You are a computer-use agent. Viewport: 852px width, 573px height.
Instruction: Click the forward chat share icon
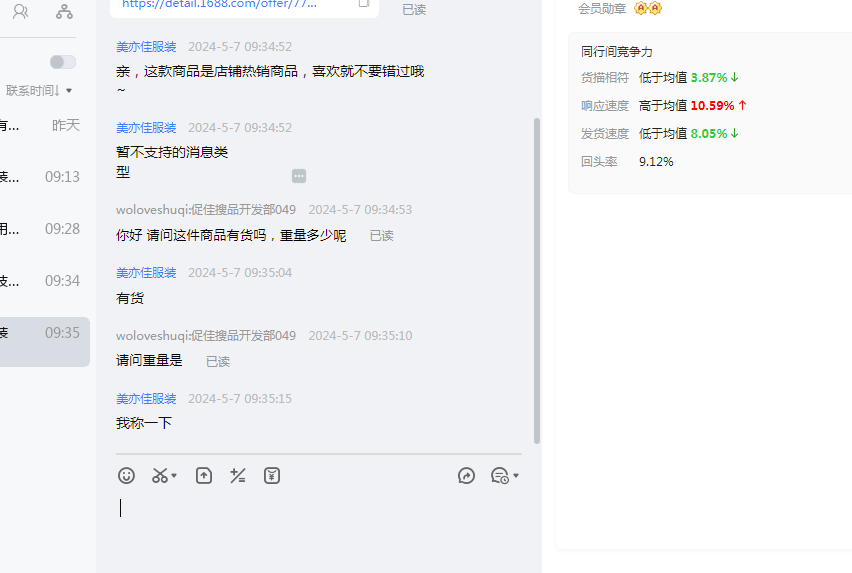[x=466, y=476]
